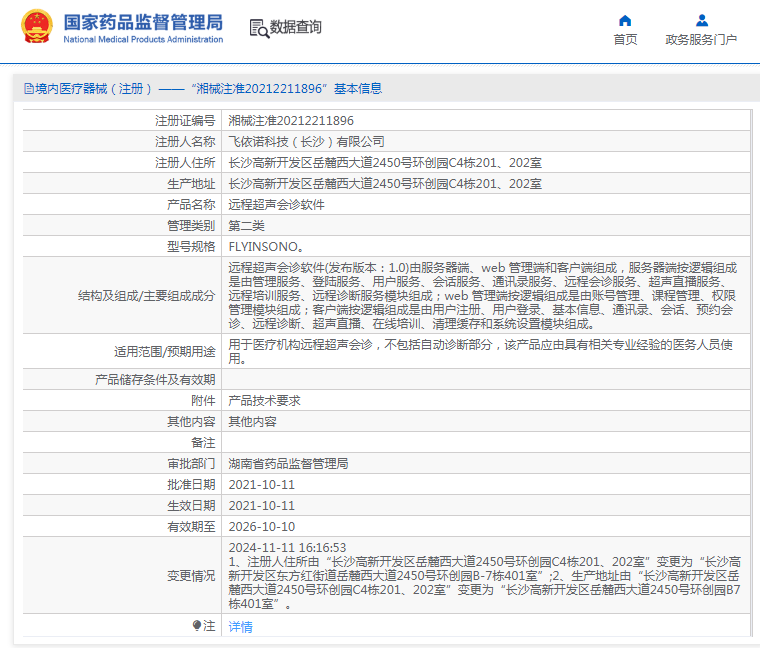Click the 产品名称 label
This screenshot has width=760, height=648.
pos(191,205)
